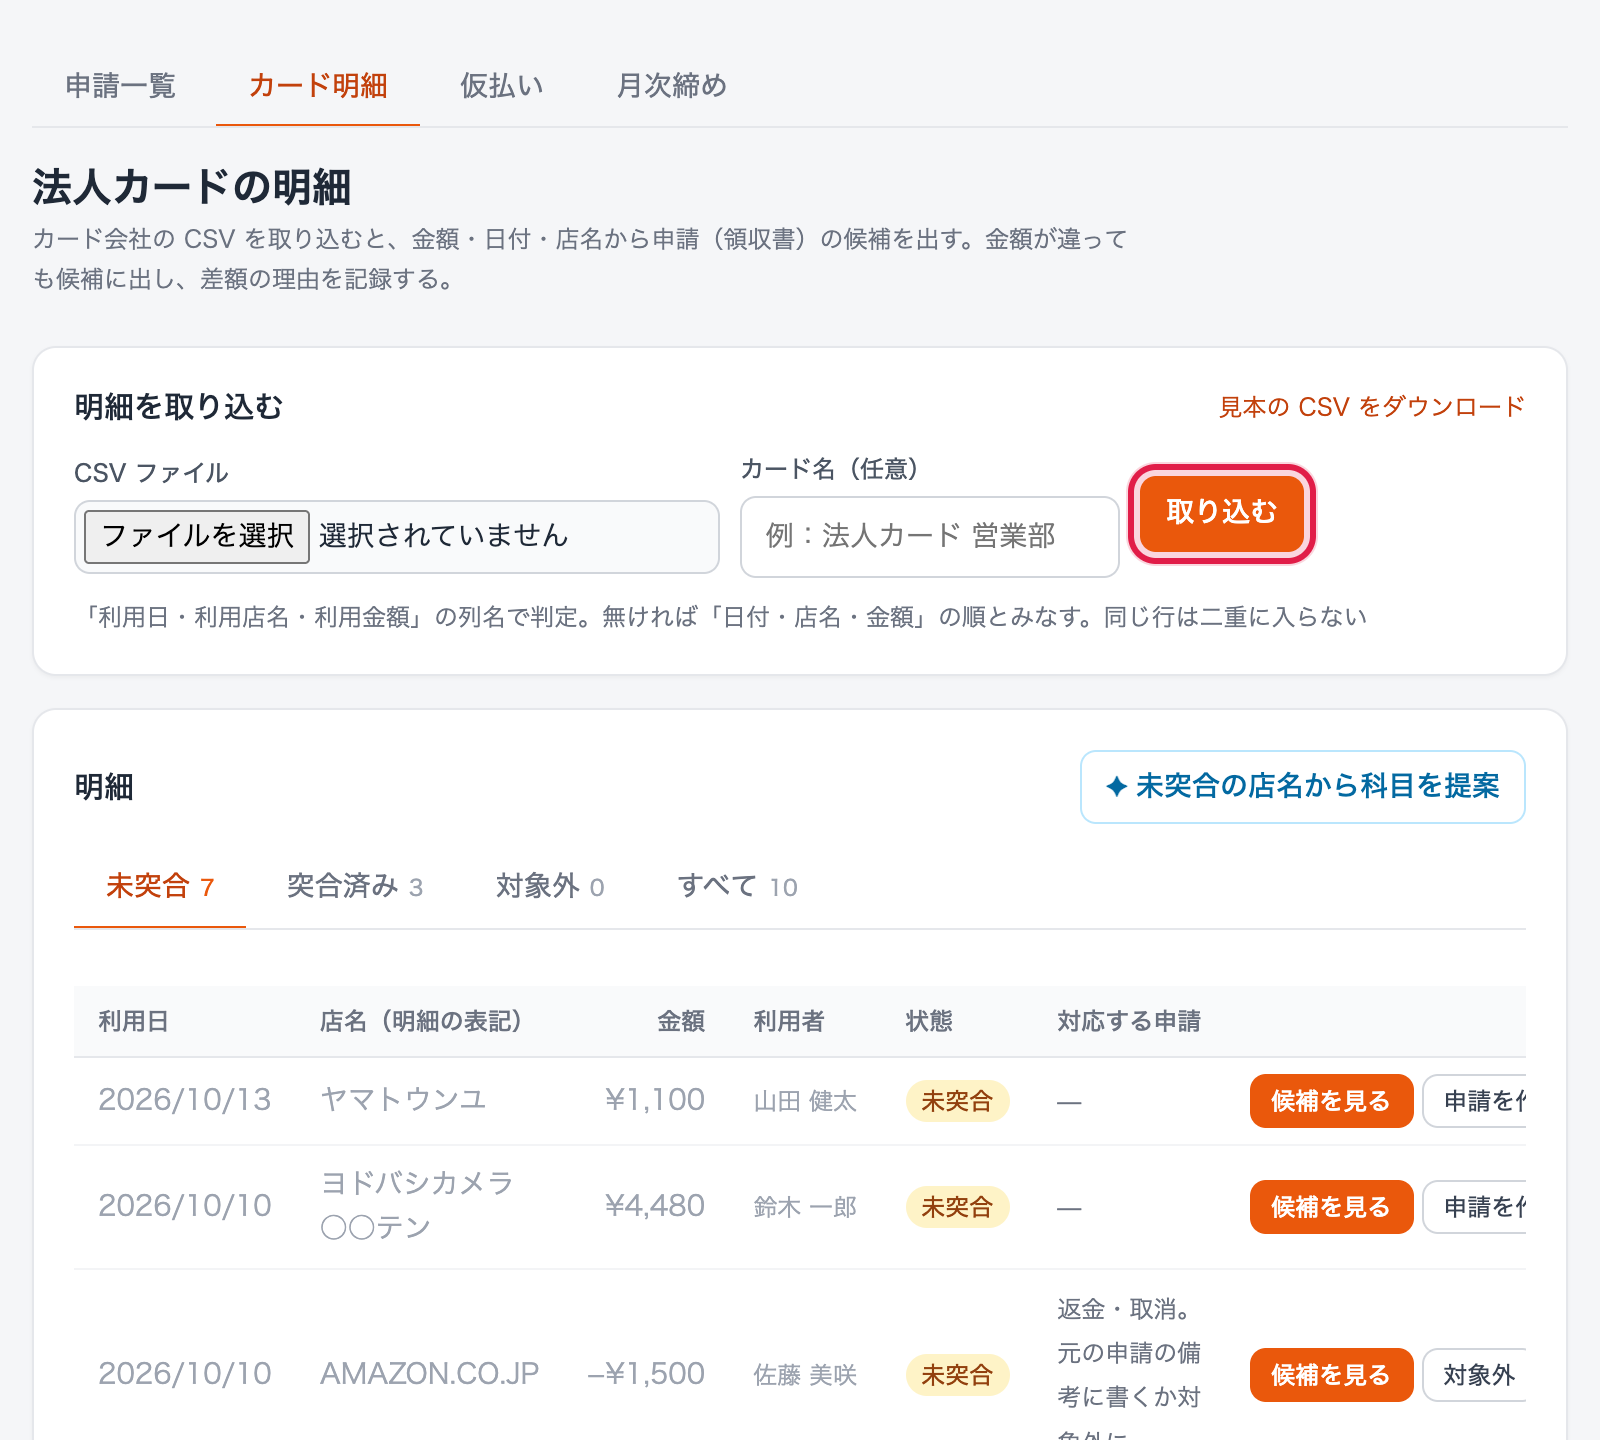Click the 選択されていません file status text
Image resolution: width=1600 pixels, height=1440 pixels.
click(x=444, y=536)
